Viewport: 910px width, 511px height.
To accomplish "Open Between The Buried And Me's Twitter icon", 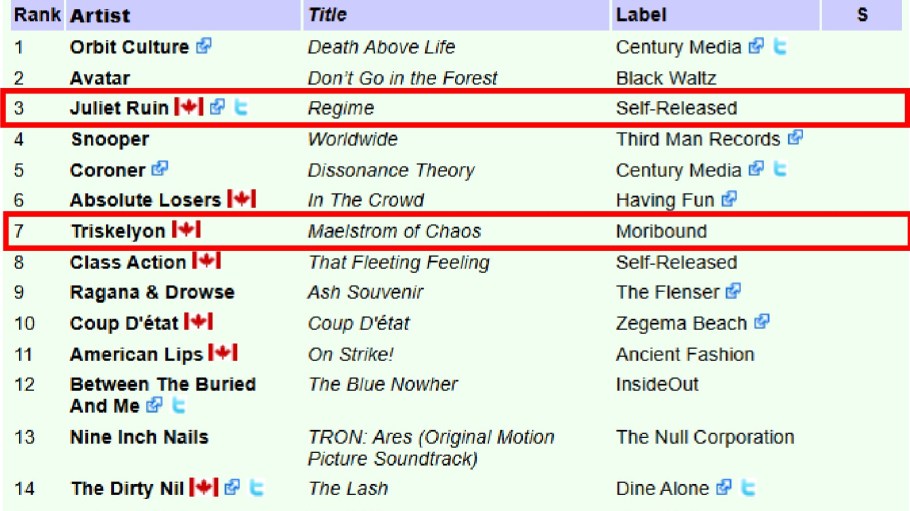I will point(178,406).
